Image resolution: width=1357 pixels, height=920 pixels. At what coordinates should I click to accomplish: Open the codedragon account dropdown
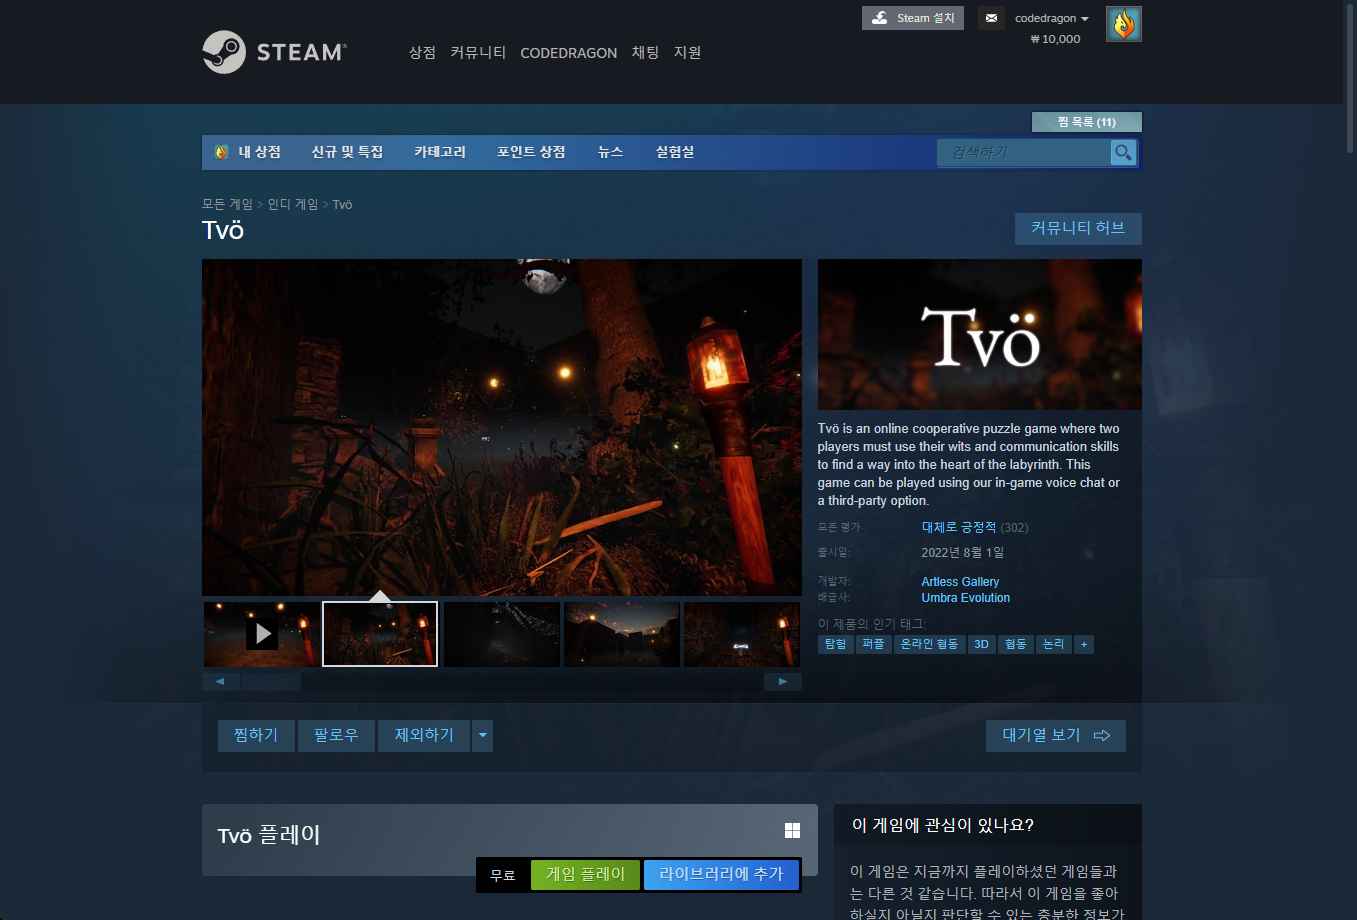coord(1052,18)
